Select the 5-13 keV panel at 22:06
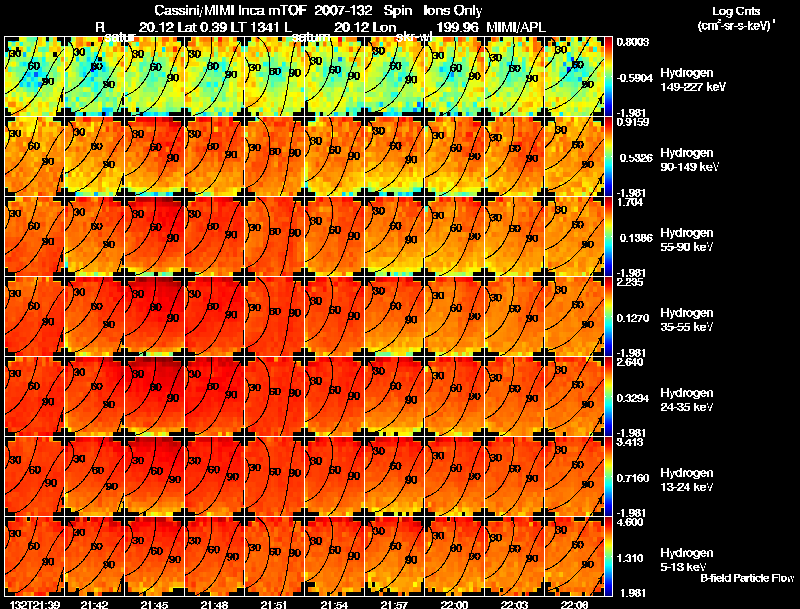 [x=574, y=556]
